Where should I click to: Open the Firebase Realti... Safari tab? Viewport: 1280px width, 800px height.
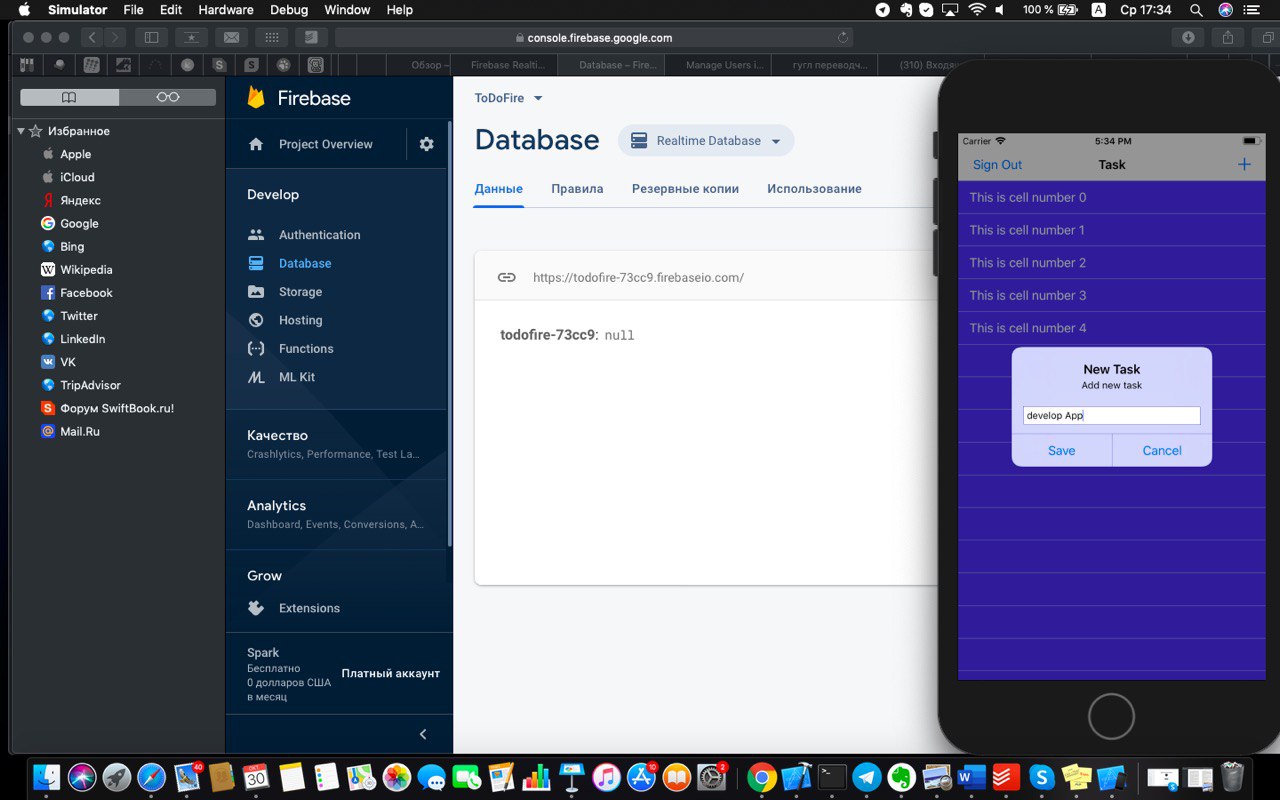pyautogui.click(x=507, y=65)
